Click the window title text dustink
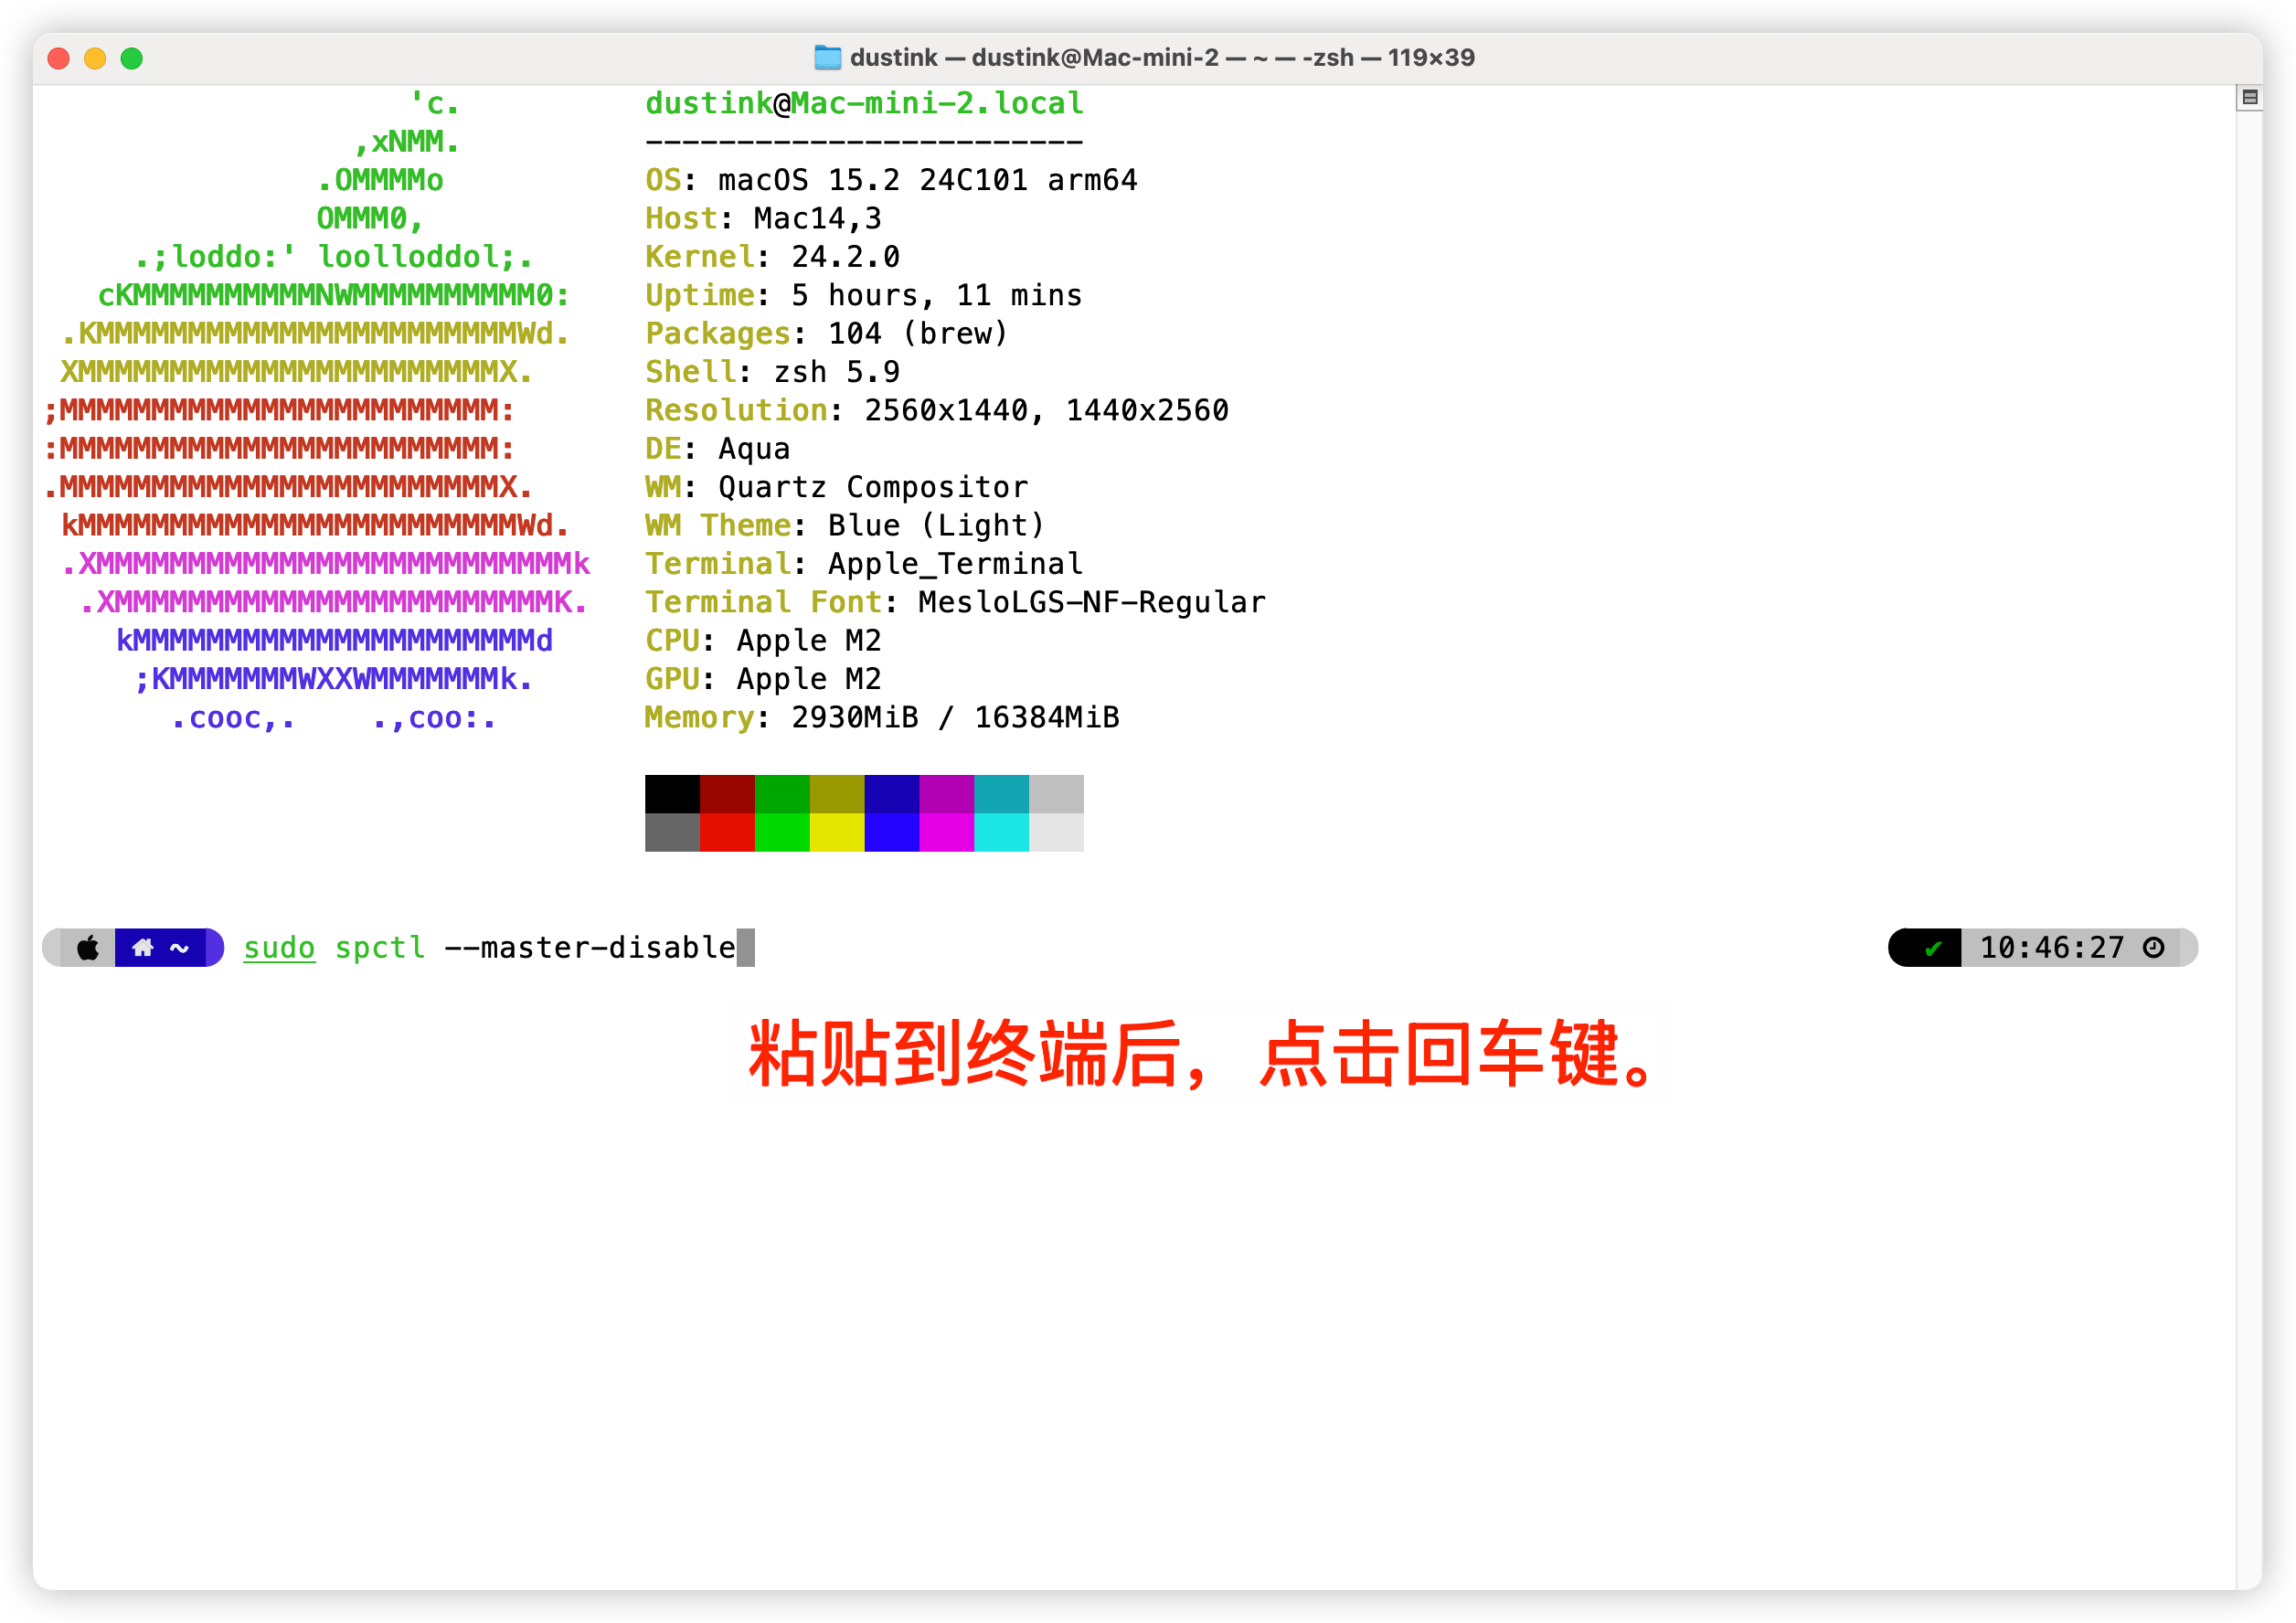Viewport: 2296px width, 1623px height. tap(894, 57)
